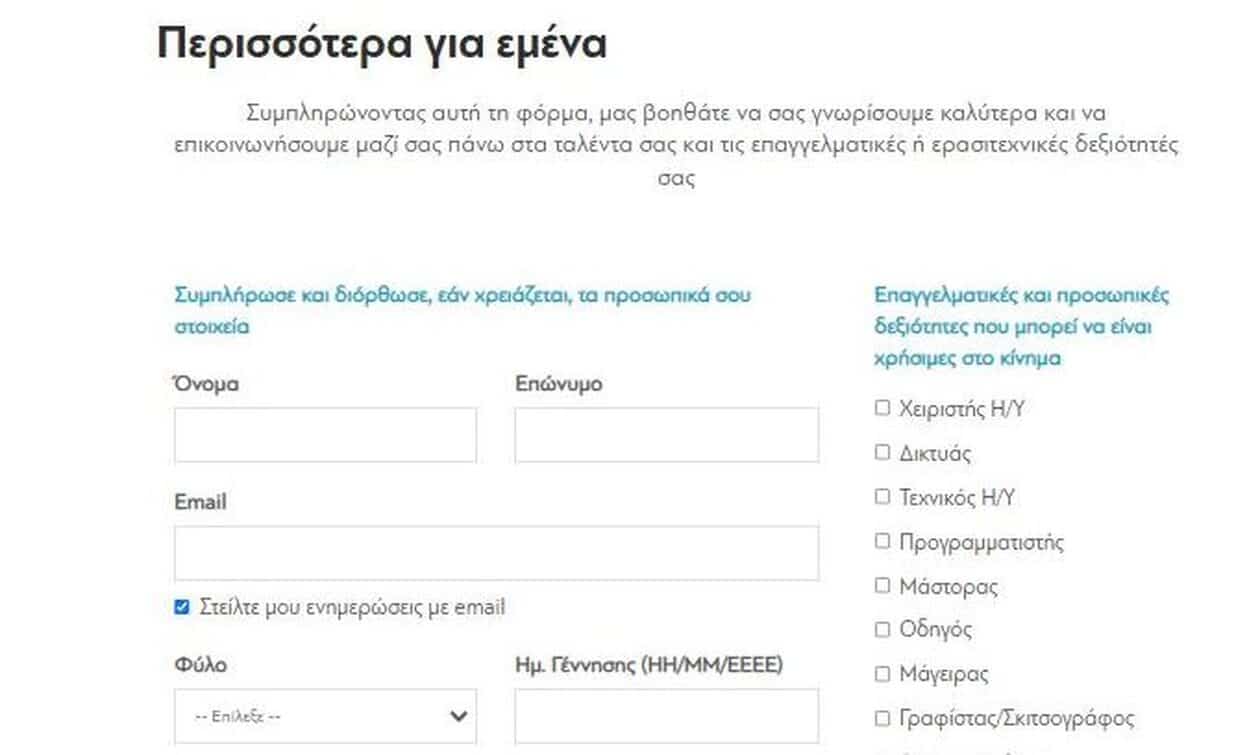1260x755 pixels.
Task: Enable the Γραφίστας/Σκιτσογράφος checkbox
Action: pos(882,718)
